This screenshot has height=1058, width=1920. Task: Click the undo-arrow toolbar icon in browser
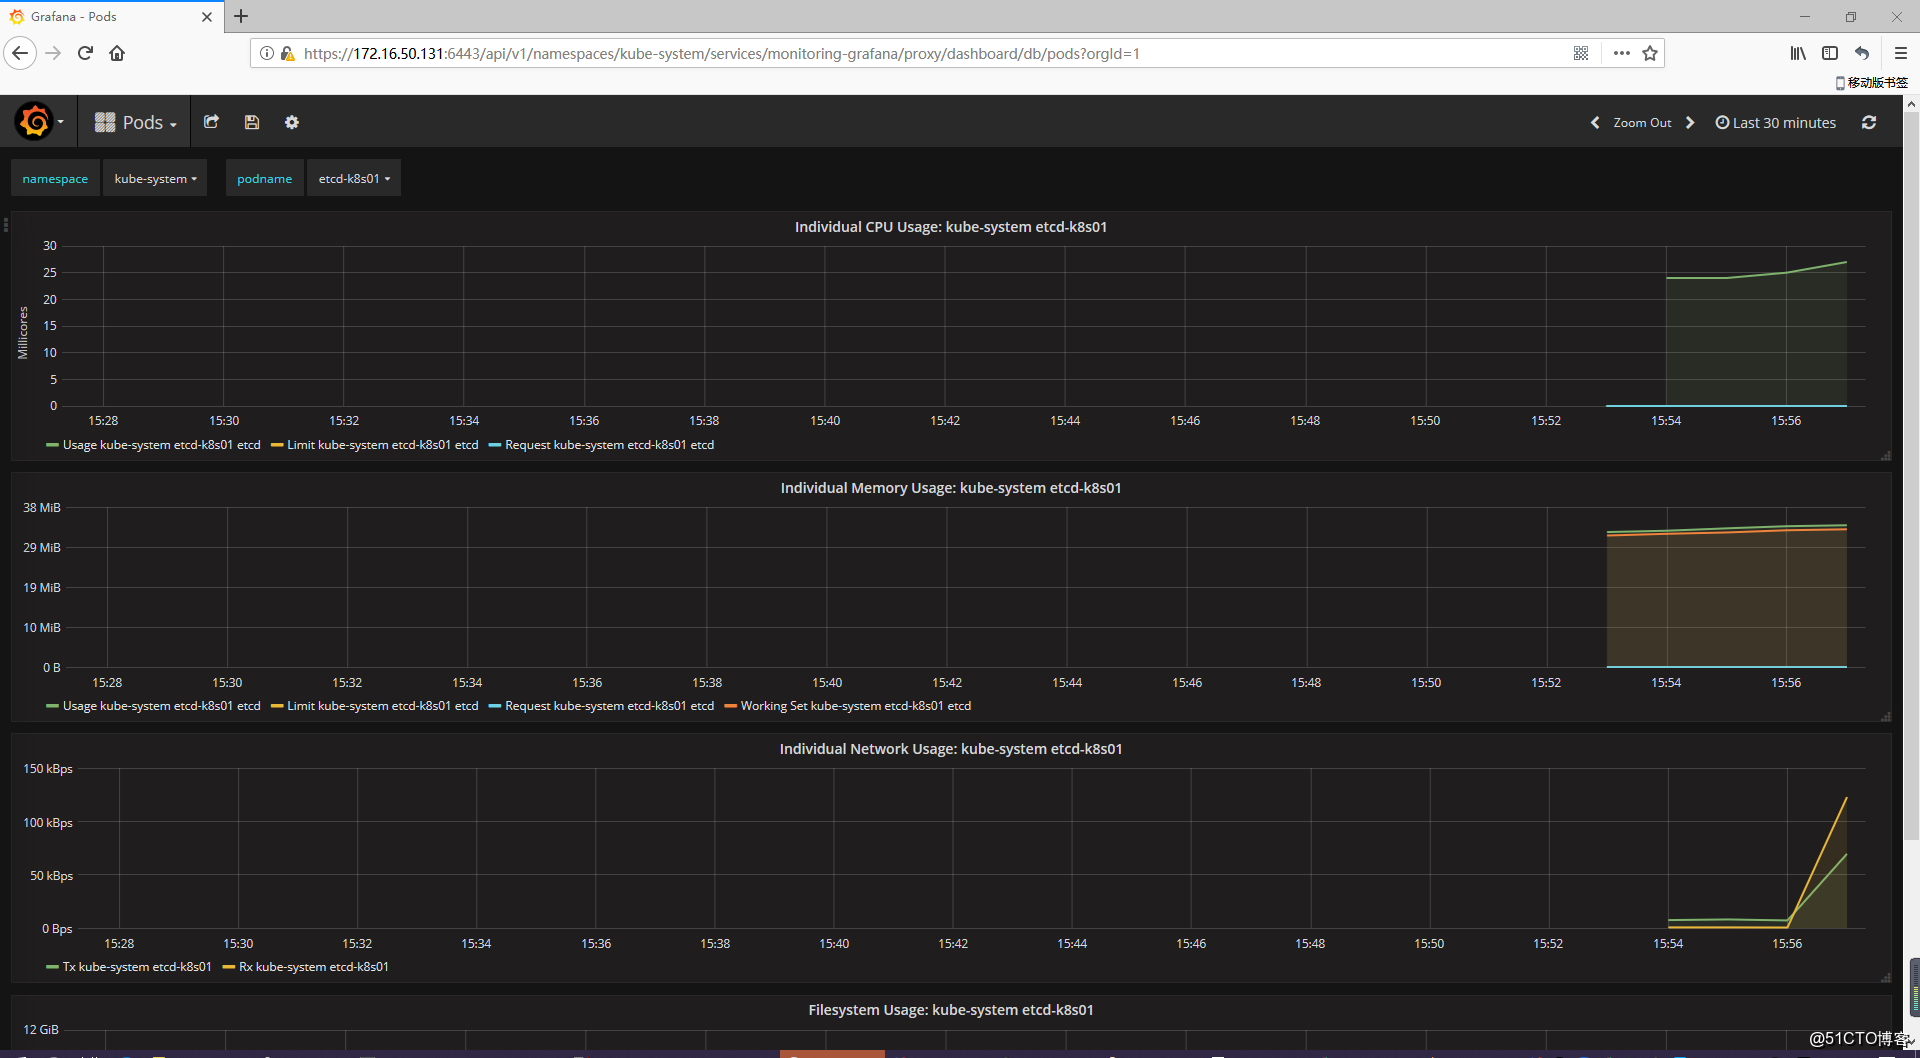tap(1862, 53)
